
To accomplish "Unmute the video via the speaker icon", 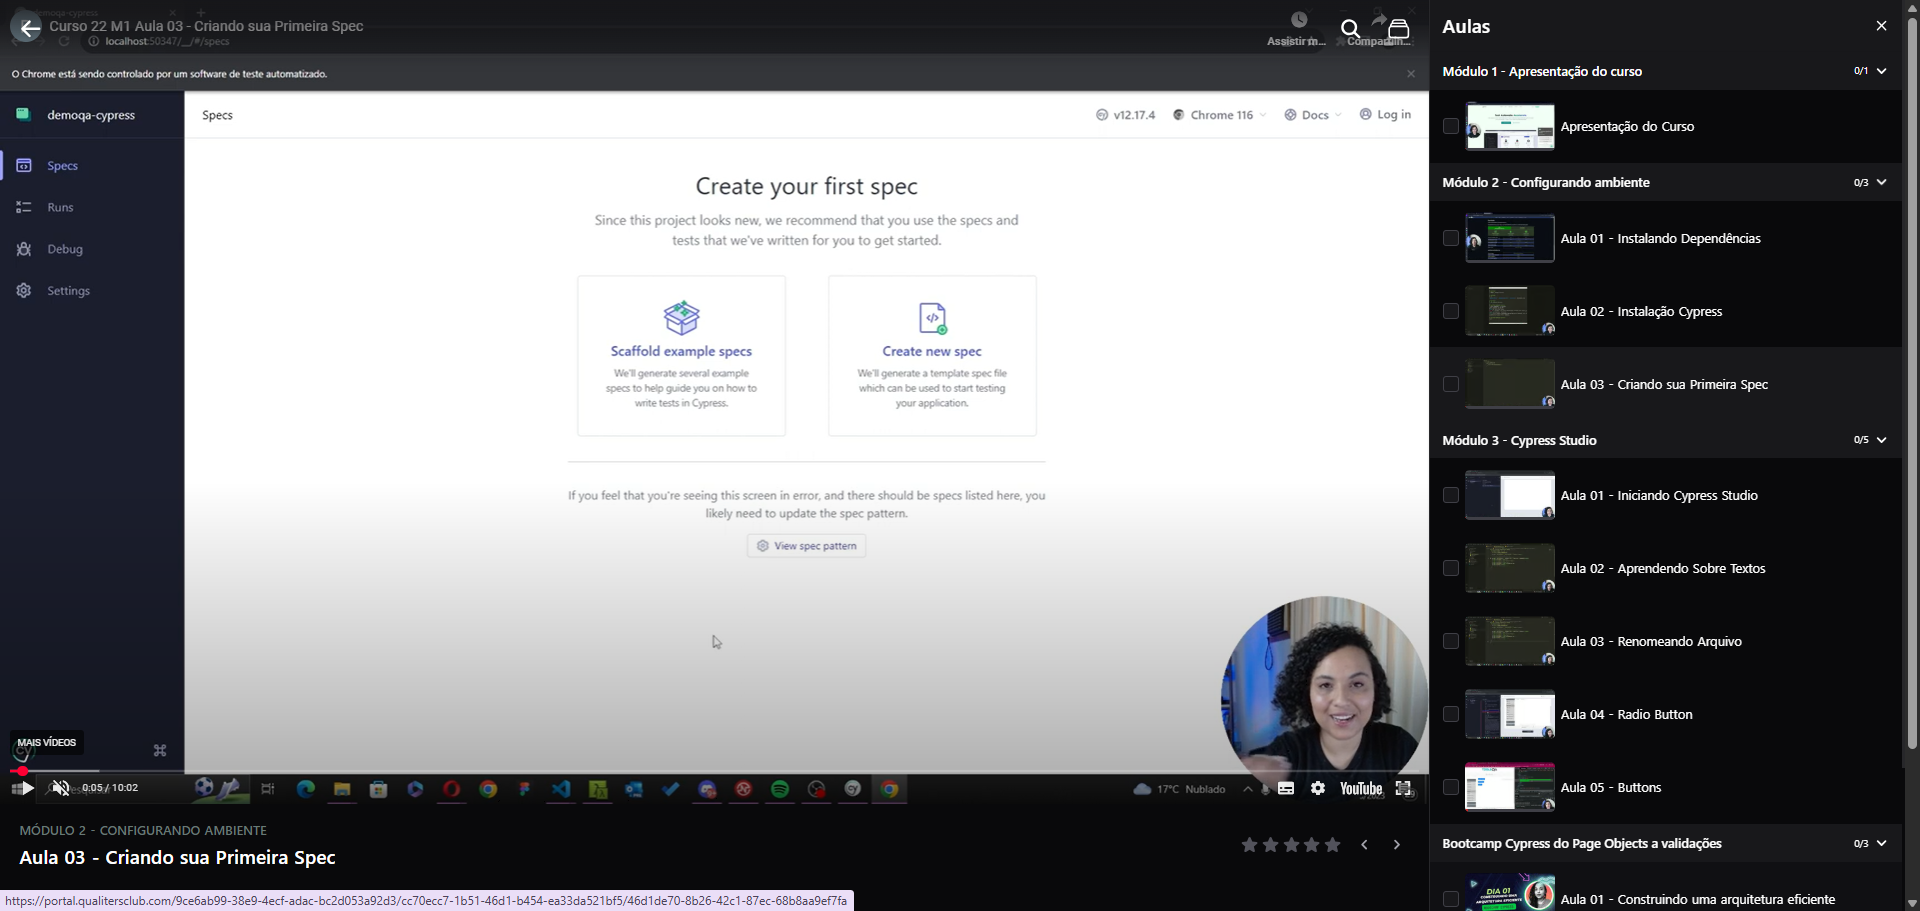I will pyautogui.click(x=61, y=788).
